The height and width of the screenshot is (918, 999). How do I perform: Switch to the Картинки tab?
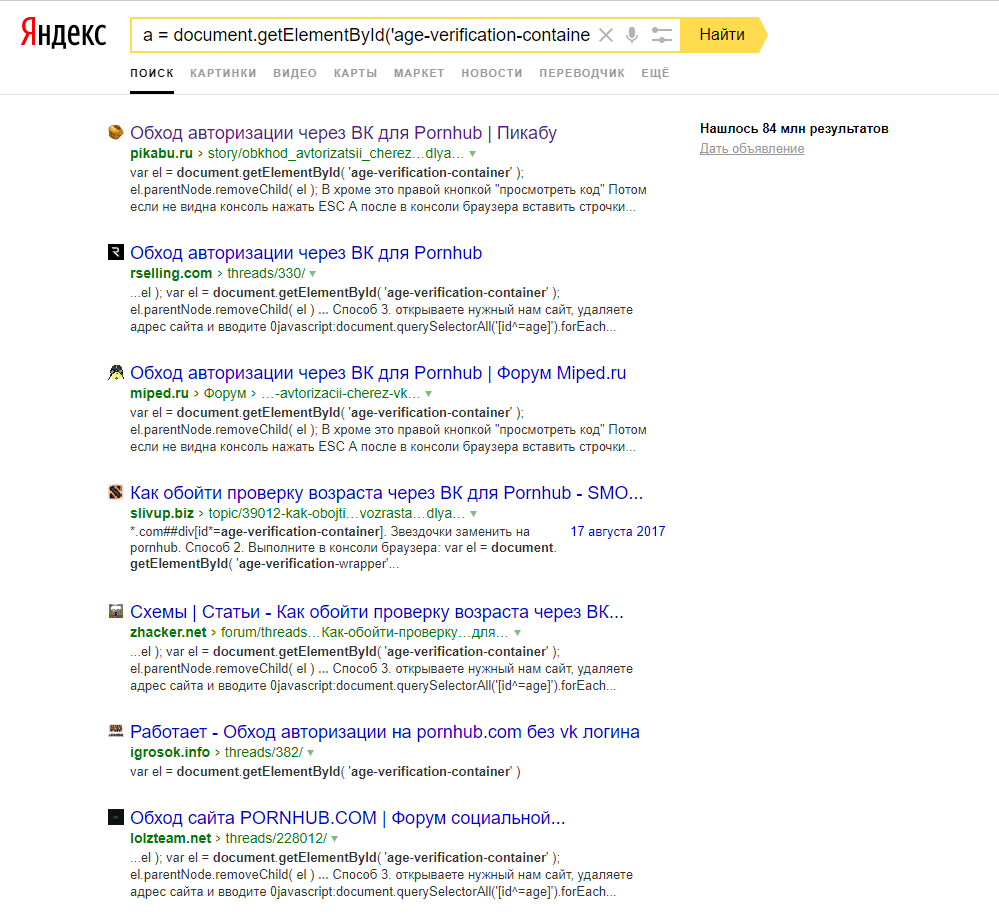click(x=223, y=73)
